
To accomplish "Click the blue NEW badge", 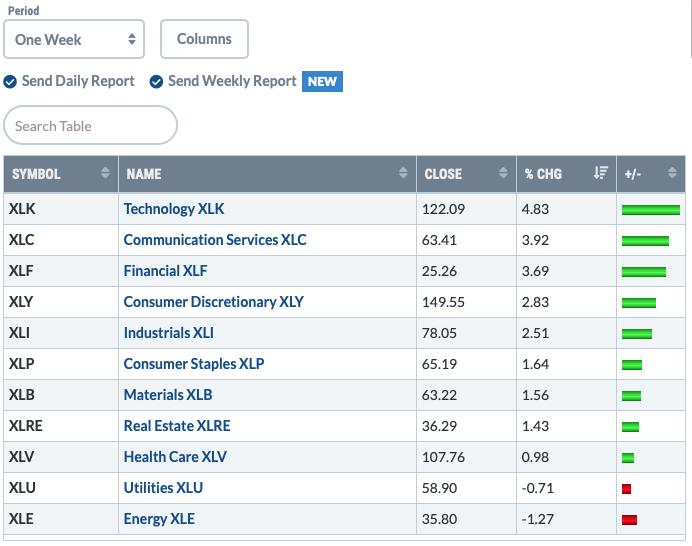I will (x=322, y=82).
